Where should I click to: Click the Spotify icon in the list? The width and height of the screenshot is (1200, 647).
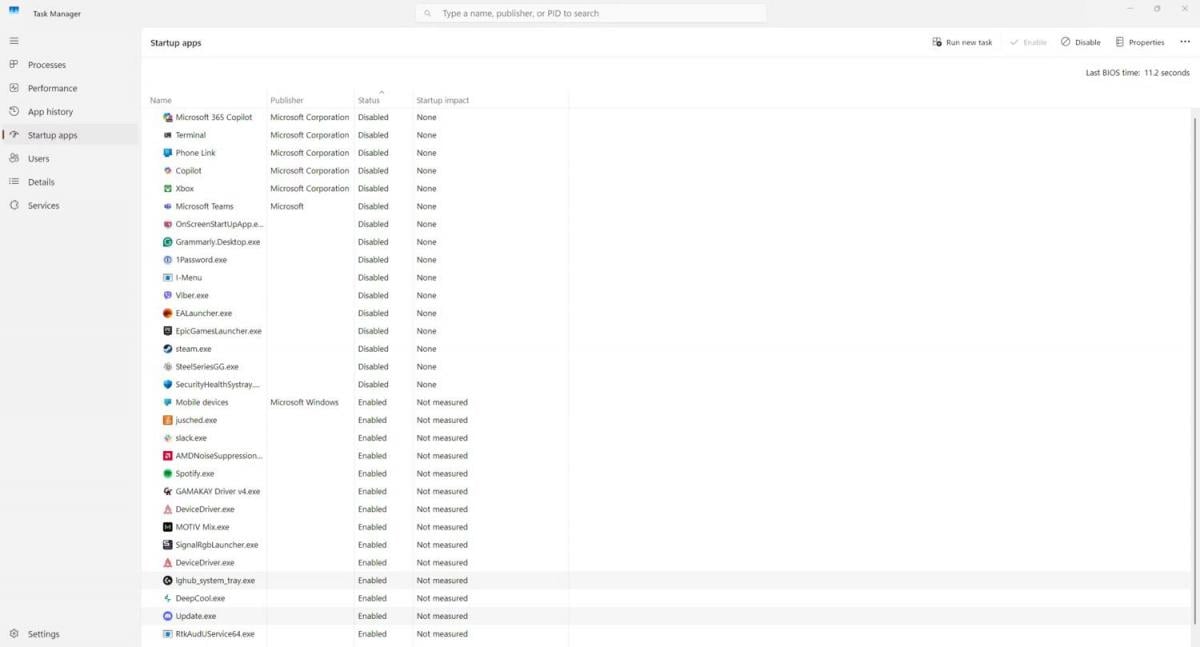167,473
